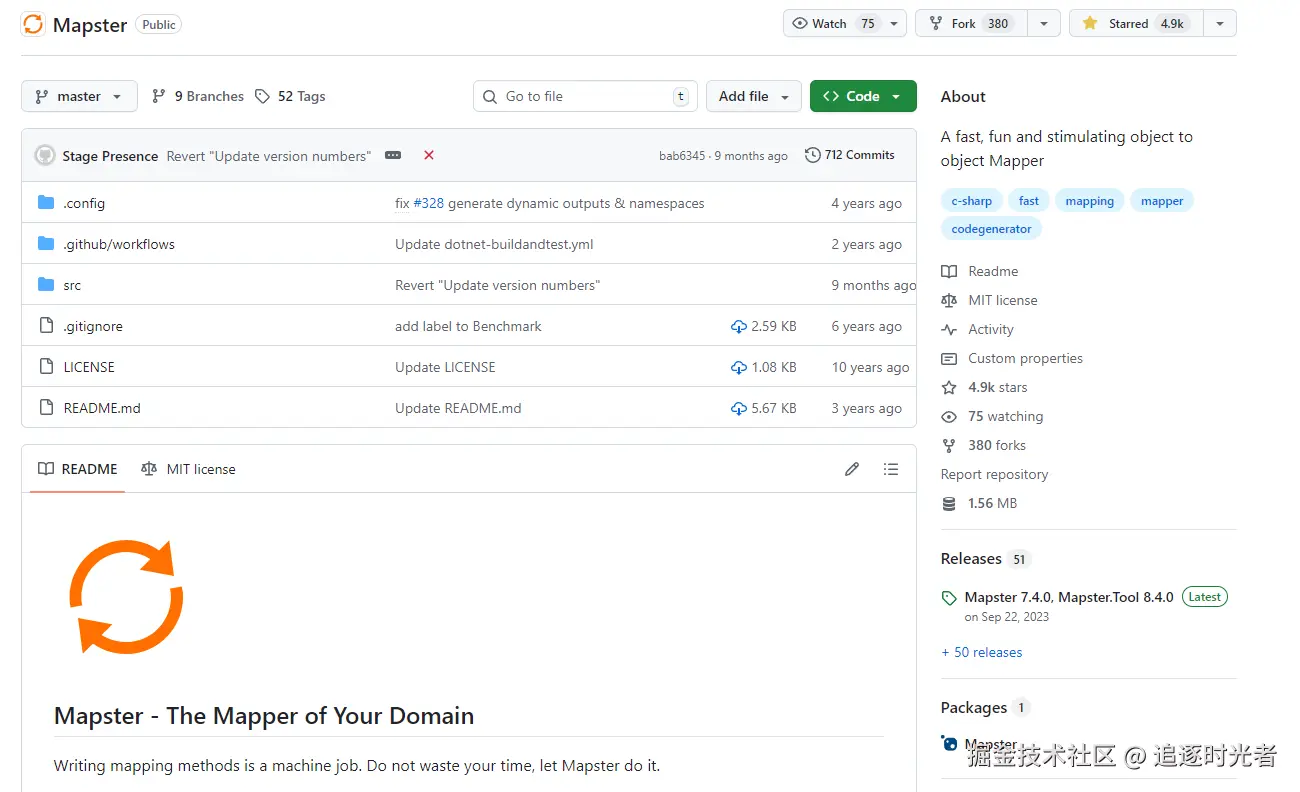Expand the star lists dropdown arrow
Image resolution: width=1300 pixels, height=792 pixels.
point(1219,24)
